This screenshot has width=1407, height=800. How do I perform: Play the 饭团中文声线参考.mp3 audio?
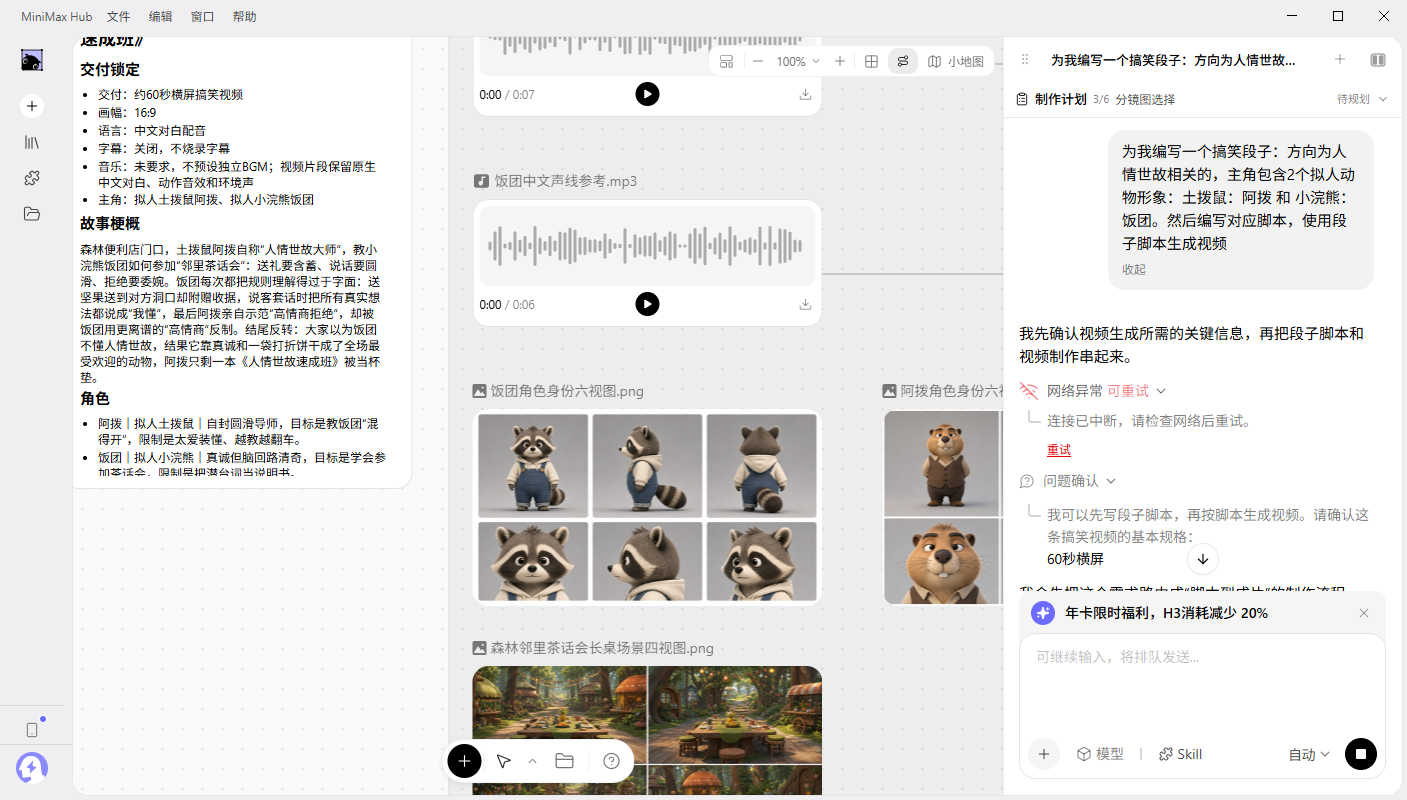[x=647, y=304]
